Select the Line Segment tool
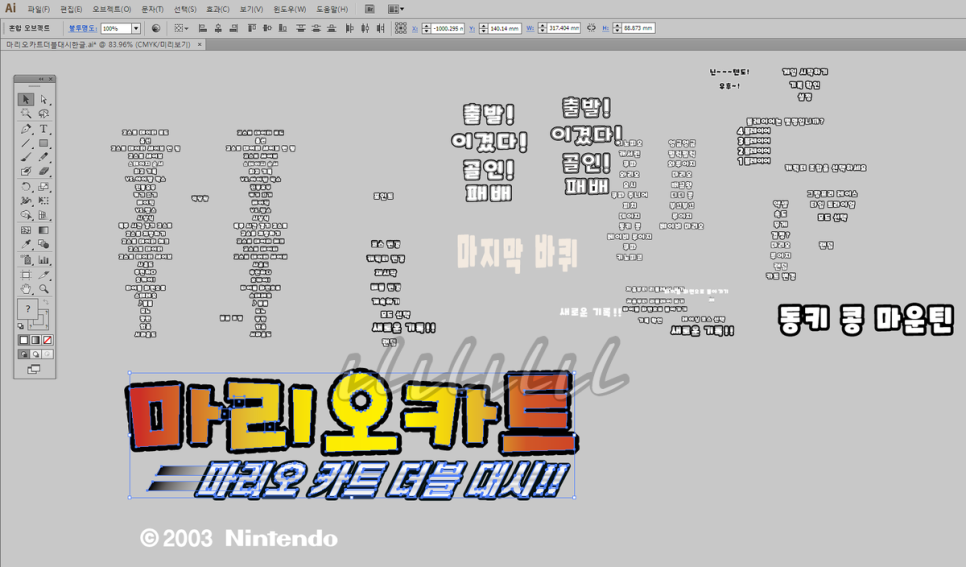966x567 pixels. 26,143
